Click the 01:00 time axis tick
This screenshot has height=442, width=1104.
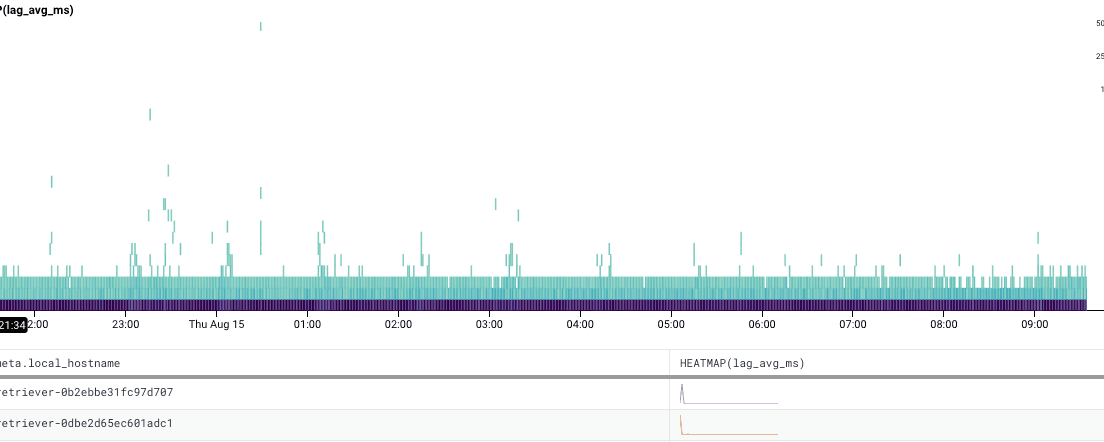[x=307, y=325]
